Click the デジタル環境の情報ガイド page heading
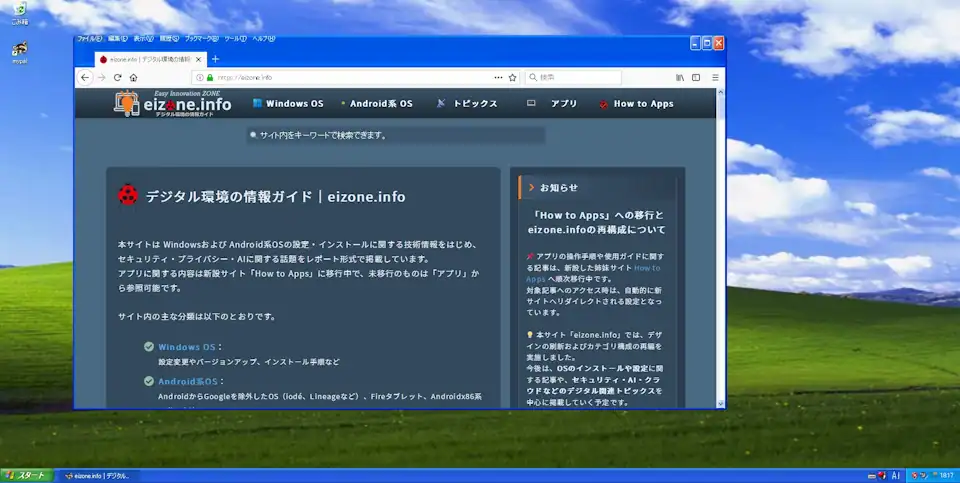This screenshot has height=483, width=960. [x=276, y=197]
